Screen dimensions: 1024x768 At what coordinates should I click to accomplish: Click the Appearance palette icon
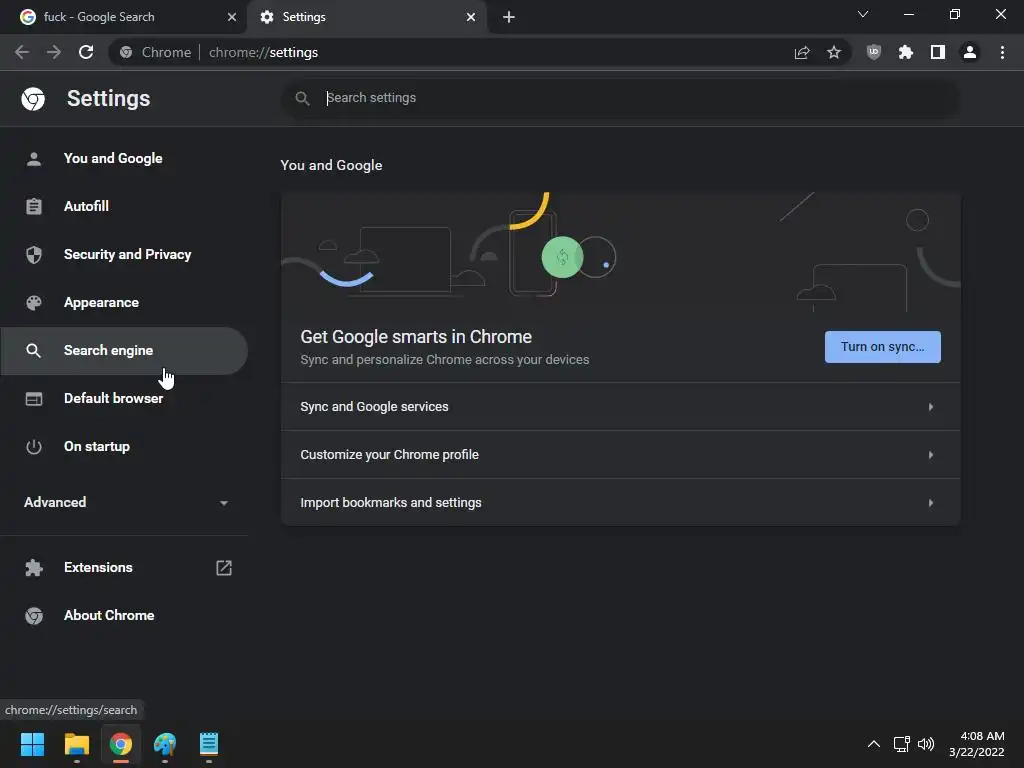(x=34, y=302)
